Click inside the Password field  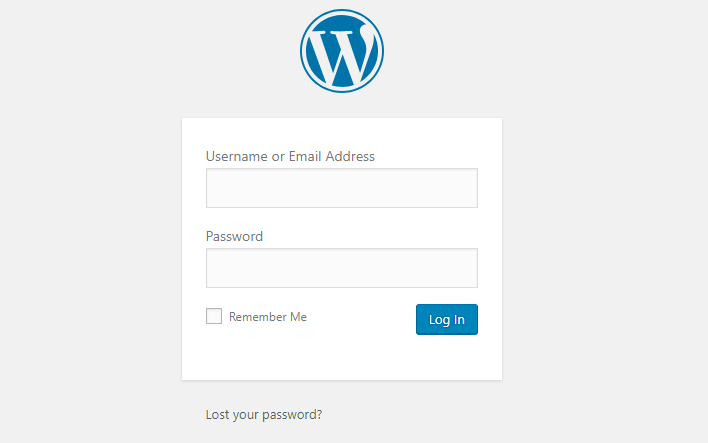tap(342, 268)
